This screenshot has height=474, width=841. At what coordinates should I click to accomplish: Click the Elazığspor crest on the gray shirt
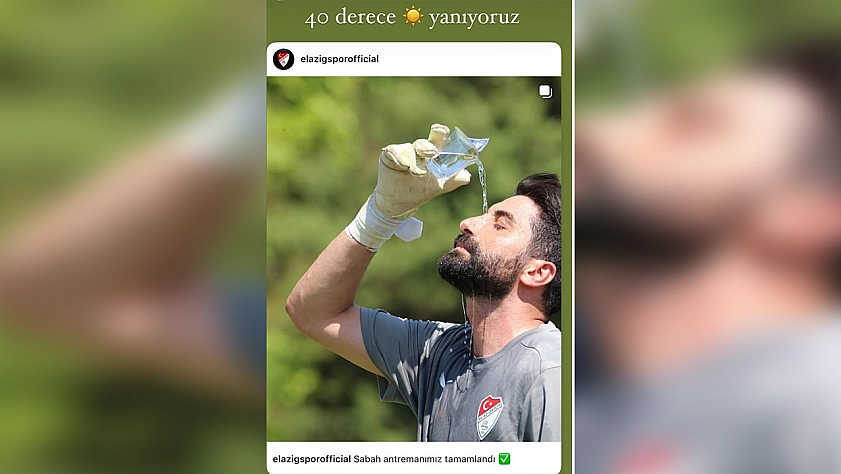tap(490, 417)
